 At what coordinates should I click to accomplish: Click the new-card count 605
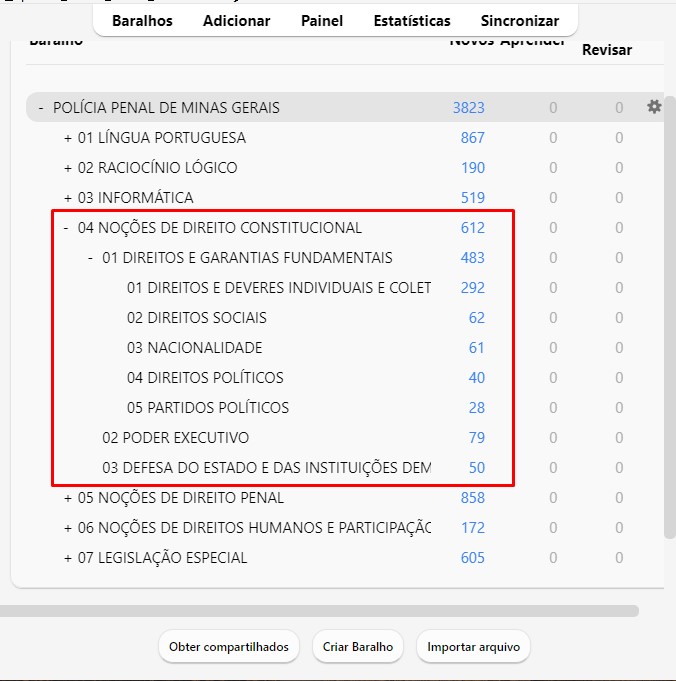(x=472, y=558)
